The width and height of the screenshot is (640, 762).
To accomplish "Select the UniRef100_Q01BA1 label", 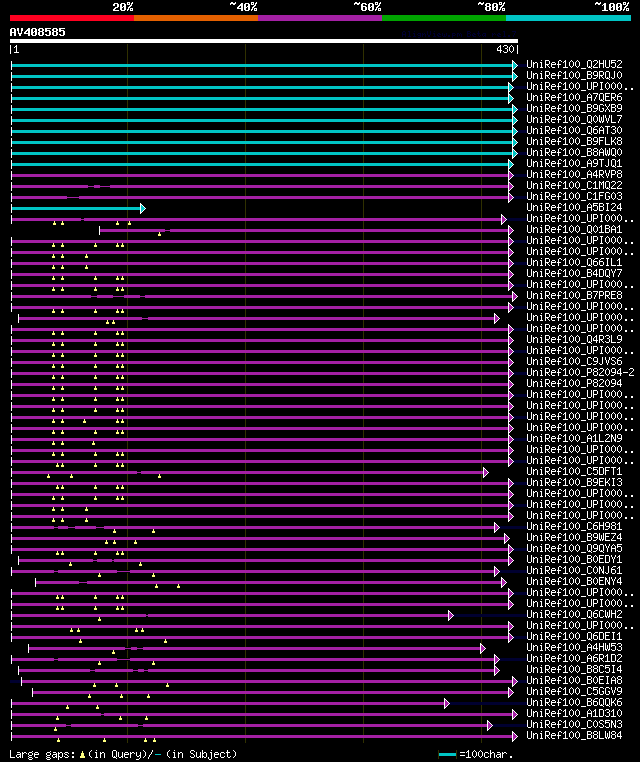I will click(574, 230).
